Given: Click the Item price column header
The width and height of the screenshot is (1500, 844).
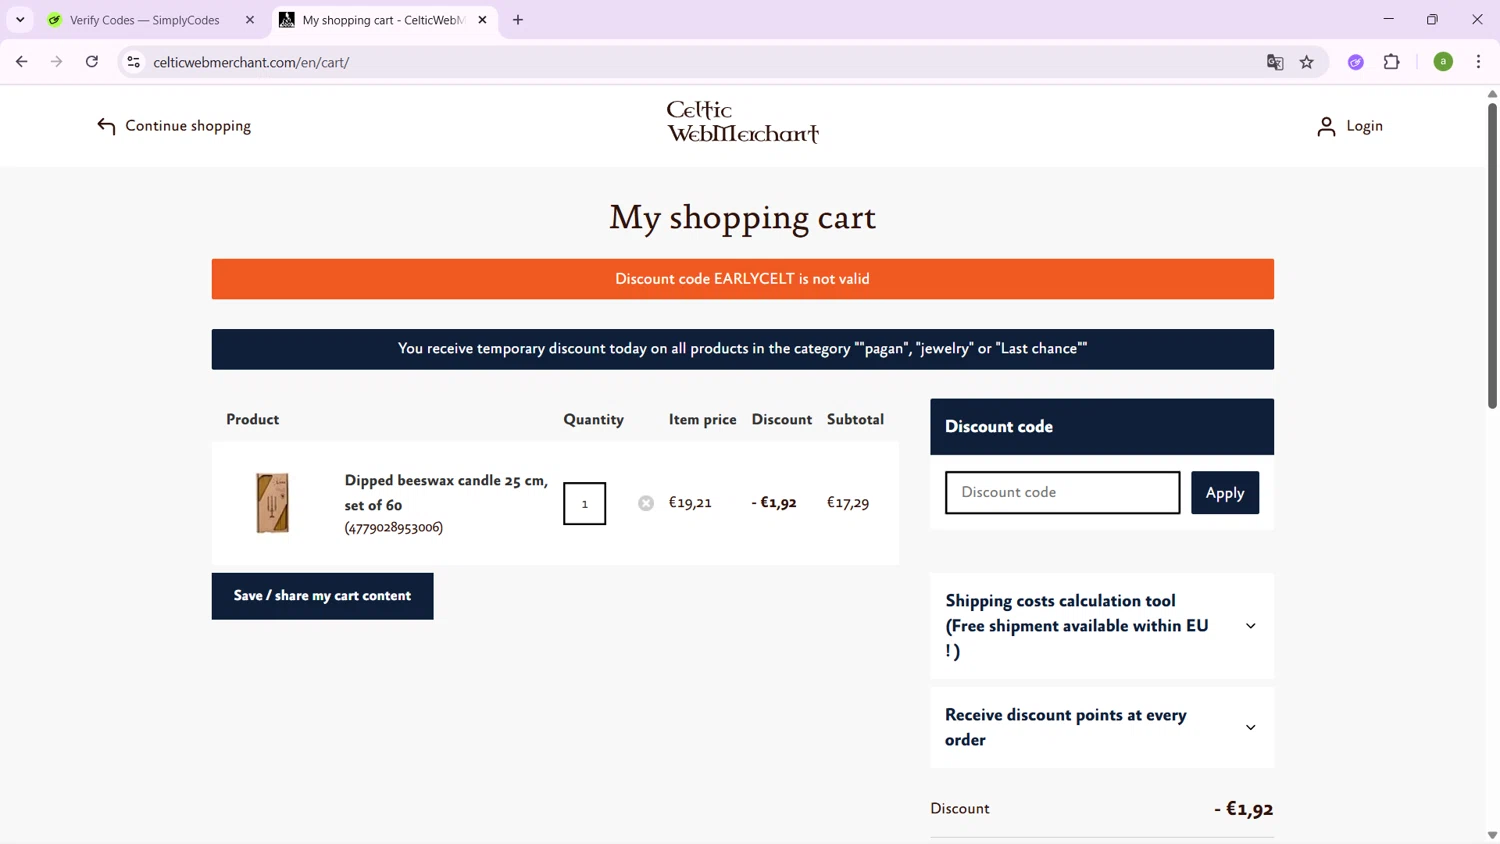Looking at the screenshot, I should point(702,420).
